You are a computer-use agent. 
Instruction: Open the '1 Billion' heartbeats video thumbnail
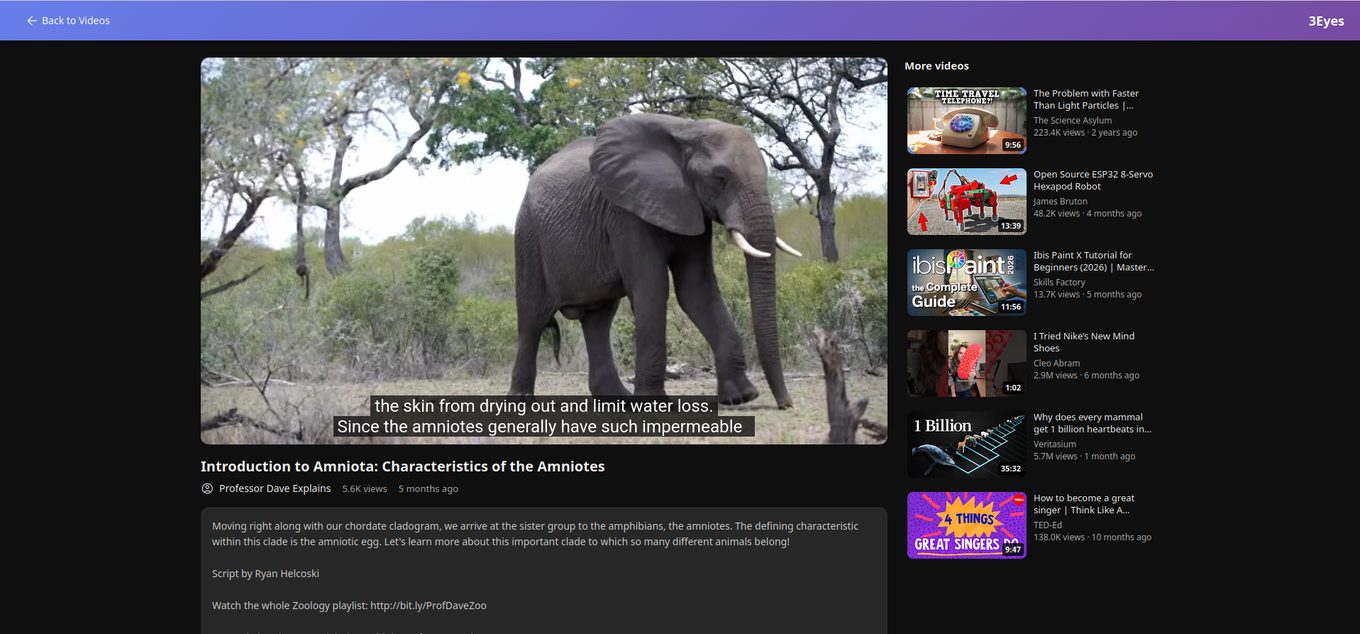[x=966, y=444]
